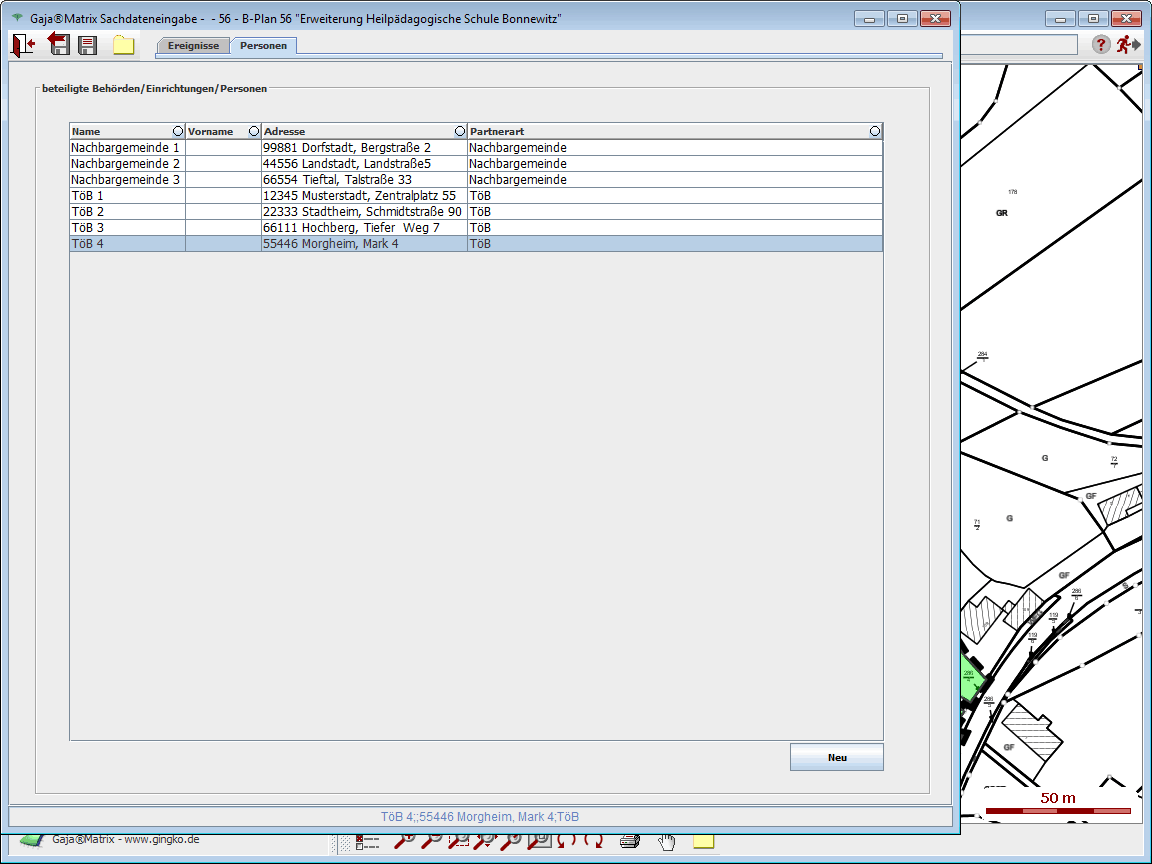1152x864 pixels.
Task: Open the yellow folder icon in dialog toolbar
Action: (x=123, y=45)
